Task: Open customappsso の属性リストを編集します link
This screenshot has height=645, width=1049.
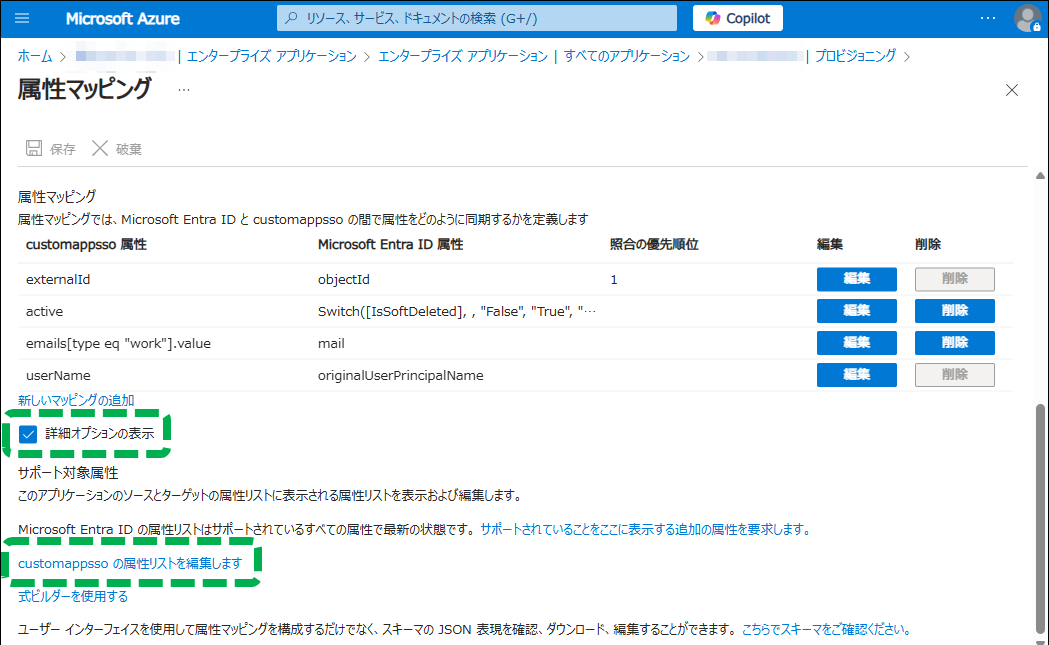Action: pos(130,563)
